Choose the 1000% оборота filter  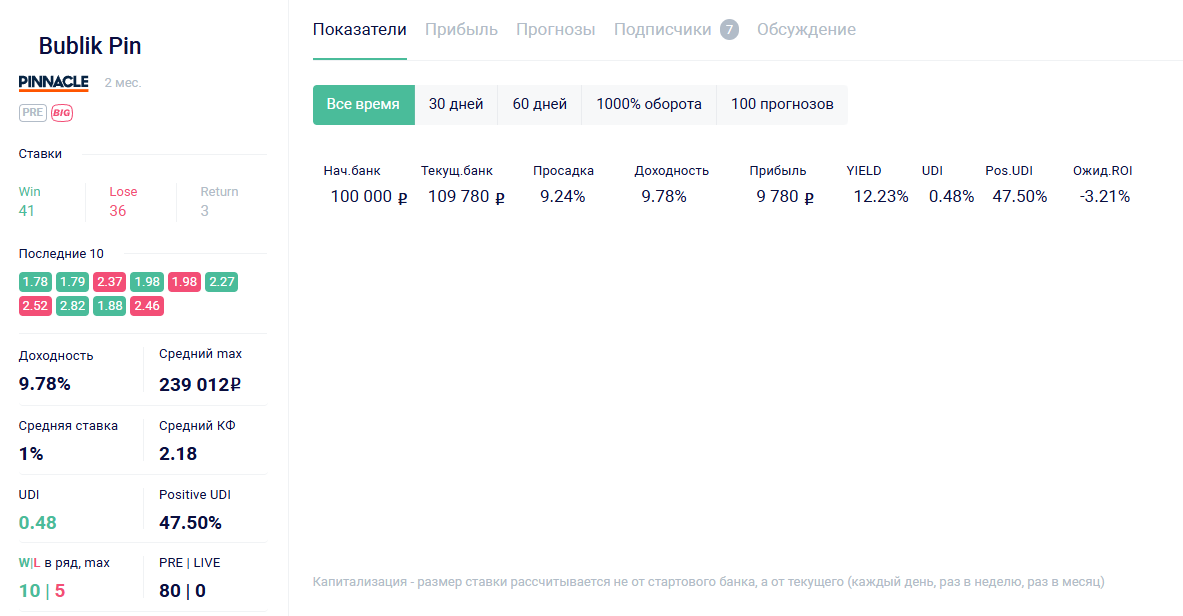[649, 104]
